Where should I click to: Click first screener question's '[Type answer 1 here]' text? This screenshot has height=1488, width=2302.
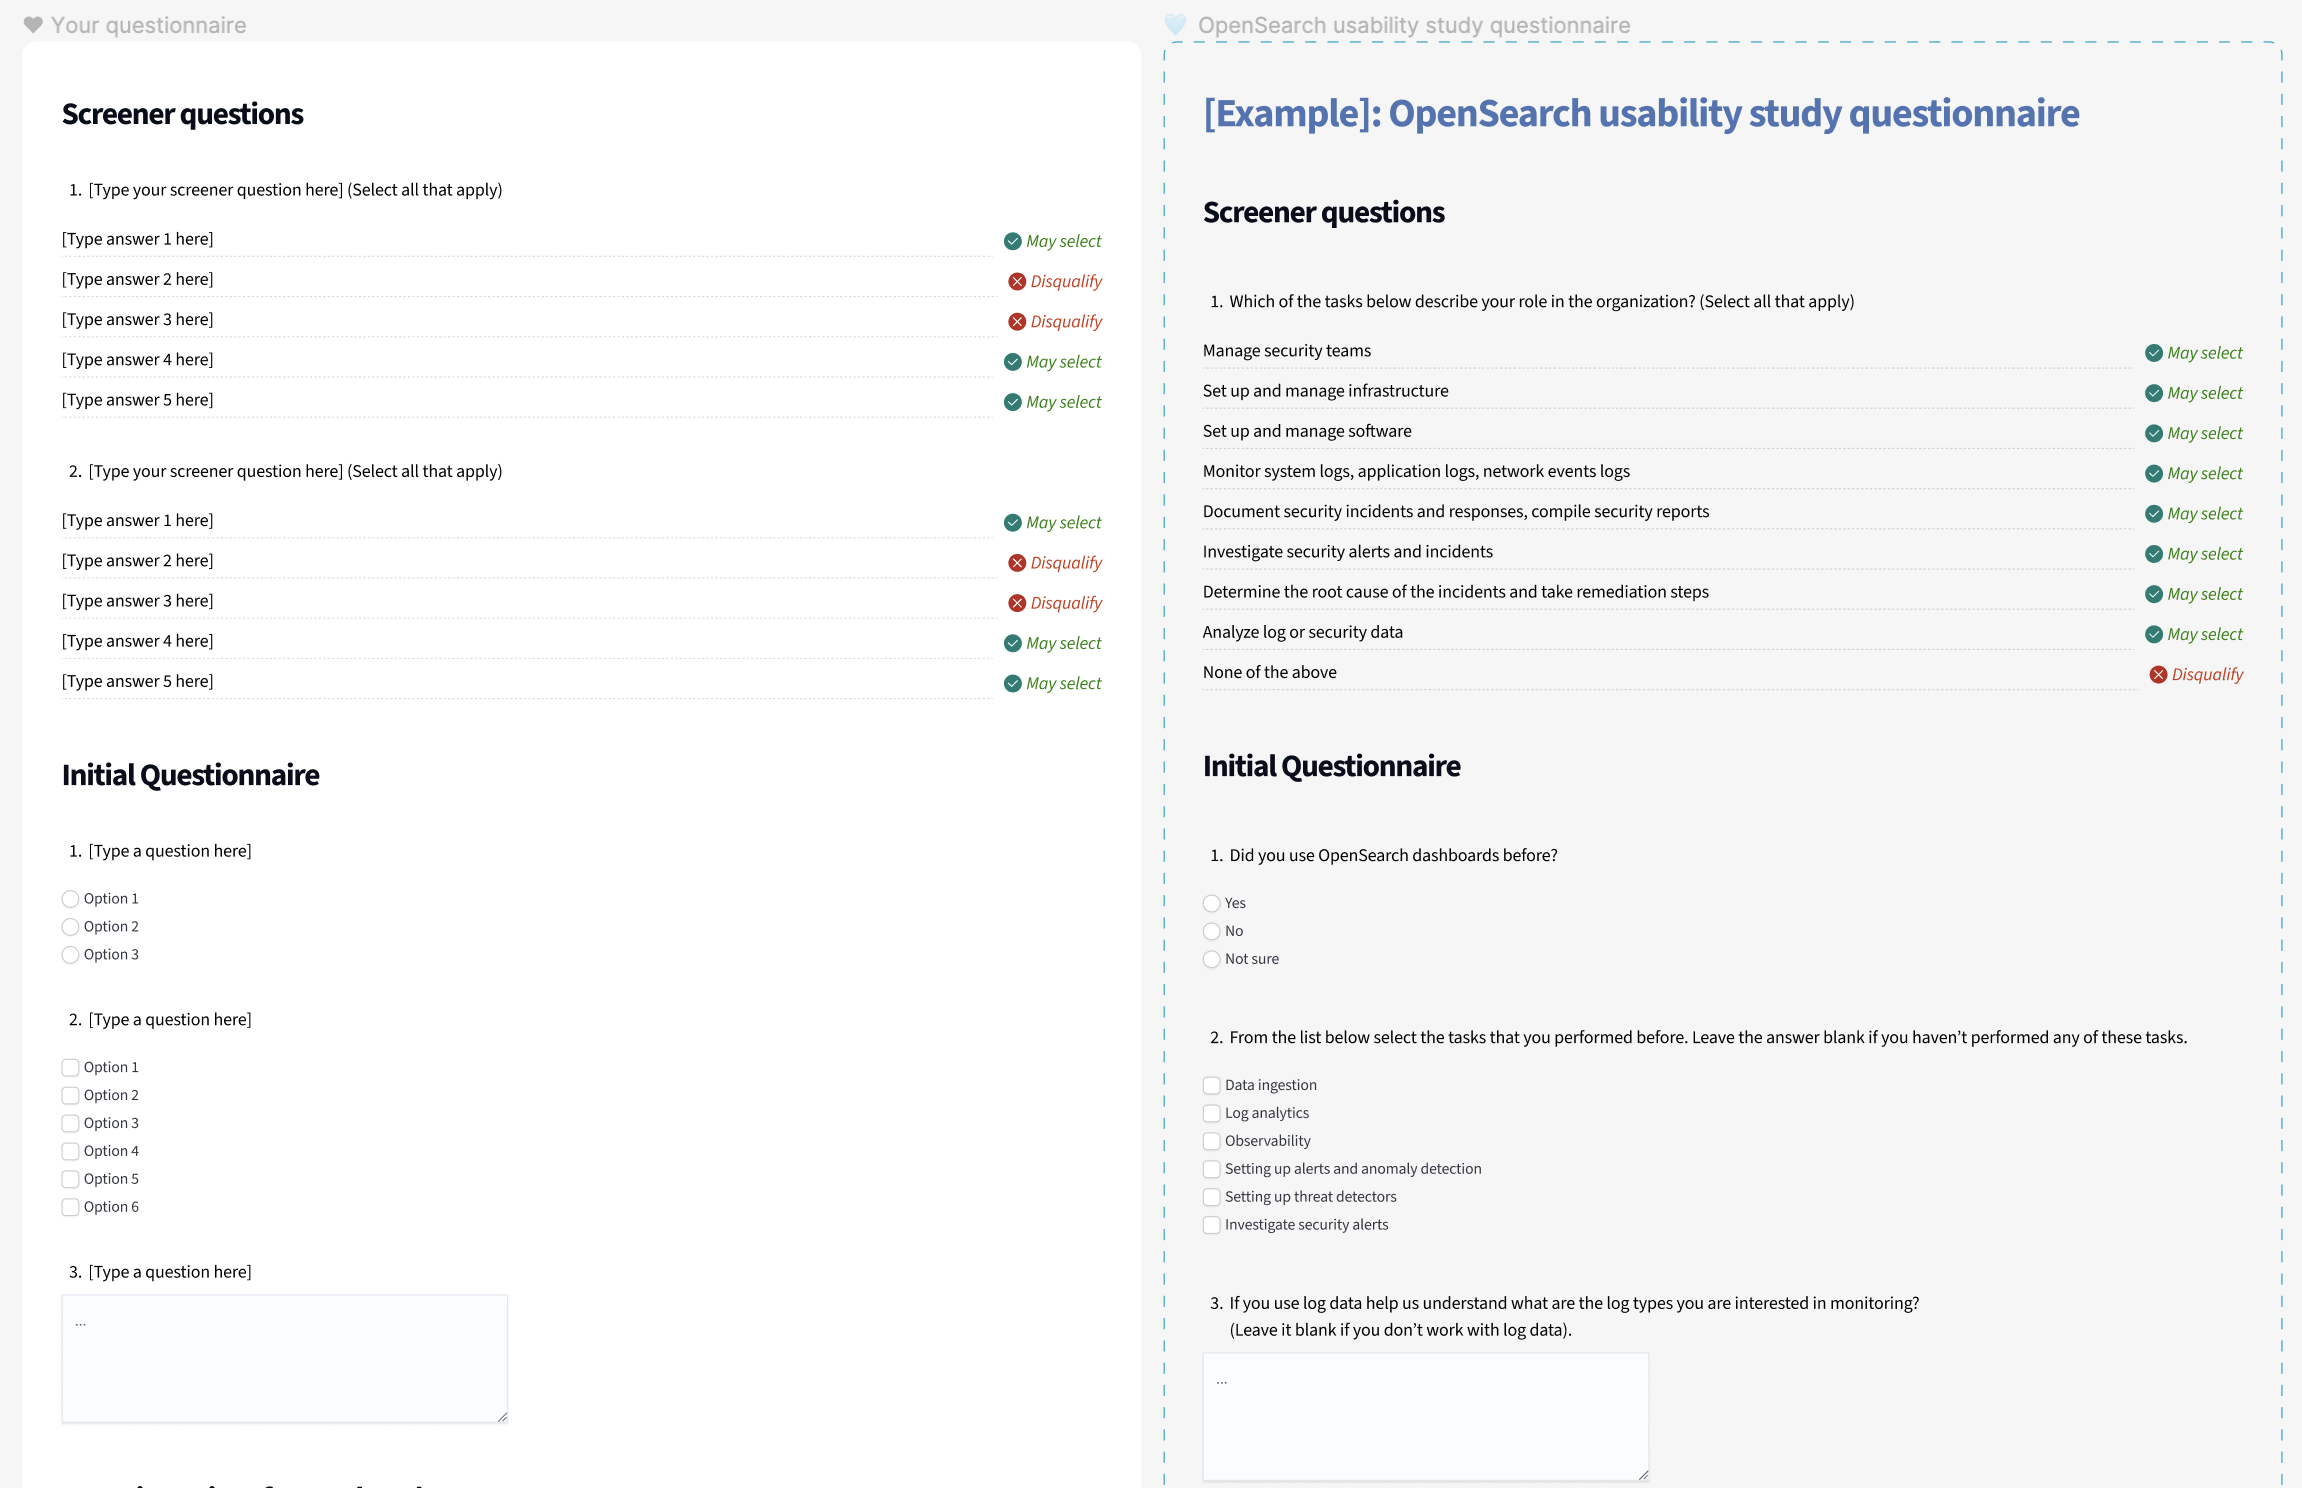(138, 239)
